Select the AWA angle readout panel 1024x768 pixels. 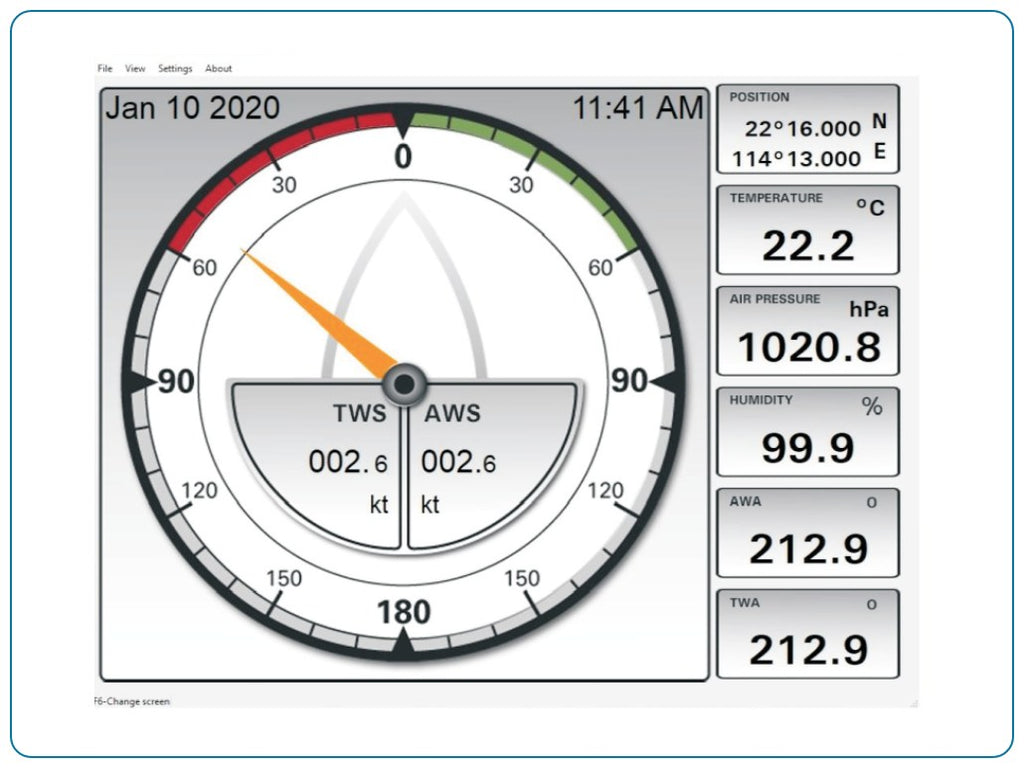point(805,532)
